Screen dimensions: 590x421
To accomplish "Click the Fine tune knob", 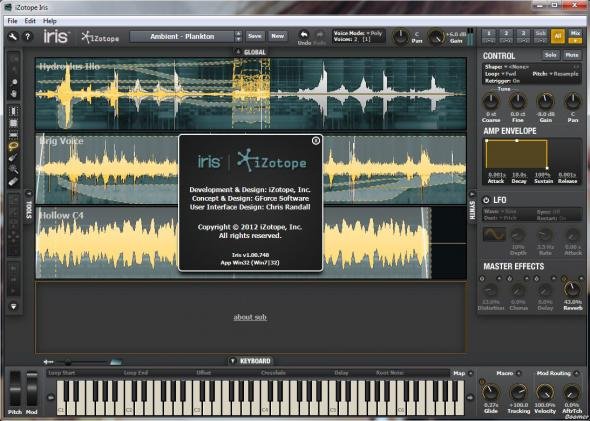I will [518, 101].
